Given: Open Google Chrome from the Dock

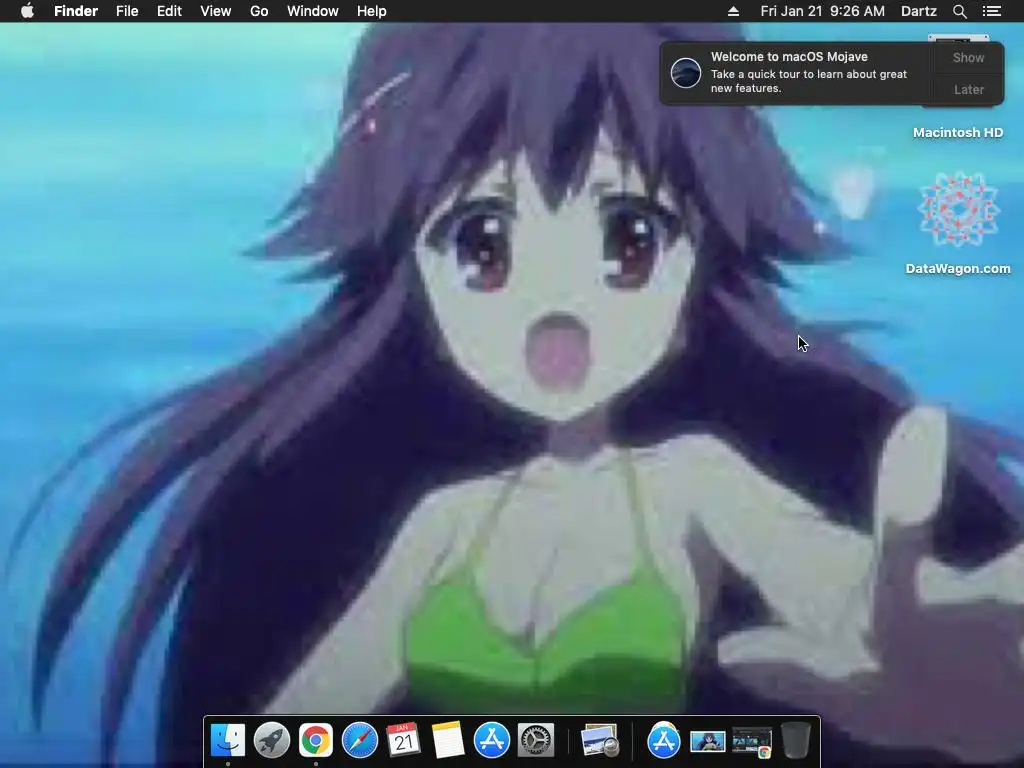Looking at the screenshot, I should click(x=315, y=741).
